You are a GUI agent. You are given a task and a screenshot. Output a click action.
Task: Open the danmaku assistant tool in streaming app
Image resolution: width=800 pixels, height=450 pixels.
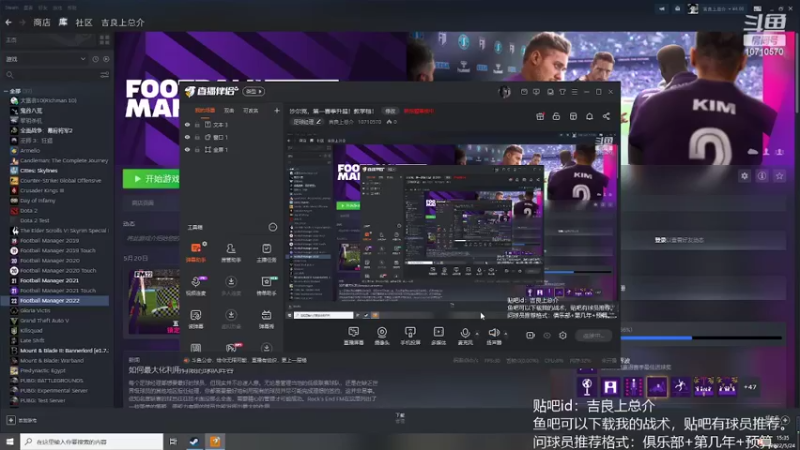coord(196,253)
